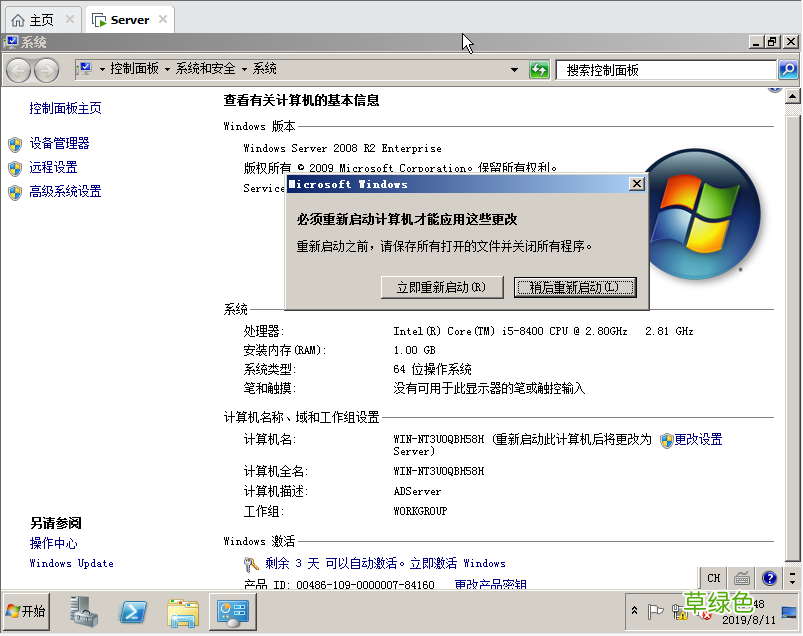Click the 开始 Start button
Image resolution: width=803 pixels, height=636 pixels.
(x=24, y=611)
